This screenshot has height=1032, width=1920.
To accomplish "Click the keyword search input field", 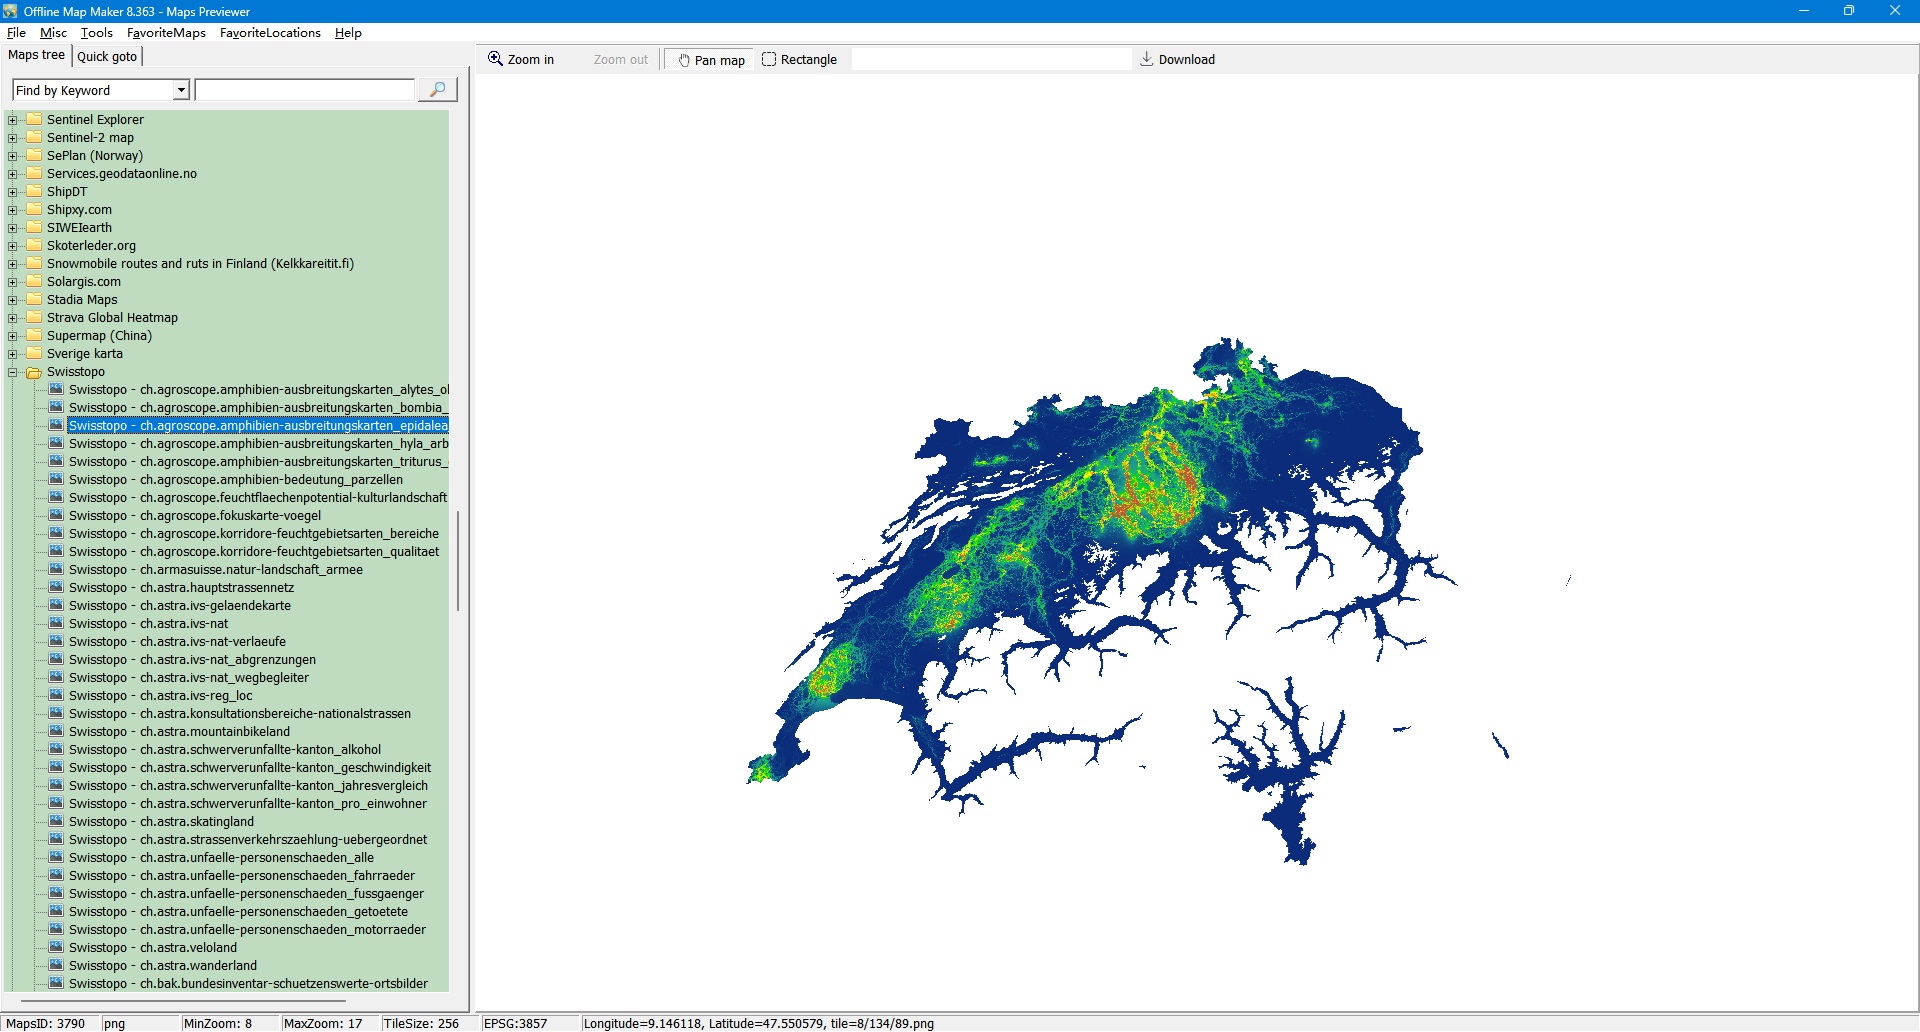I will [305, 90].
